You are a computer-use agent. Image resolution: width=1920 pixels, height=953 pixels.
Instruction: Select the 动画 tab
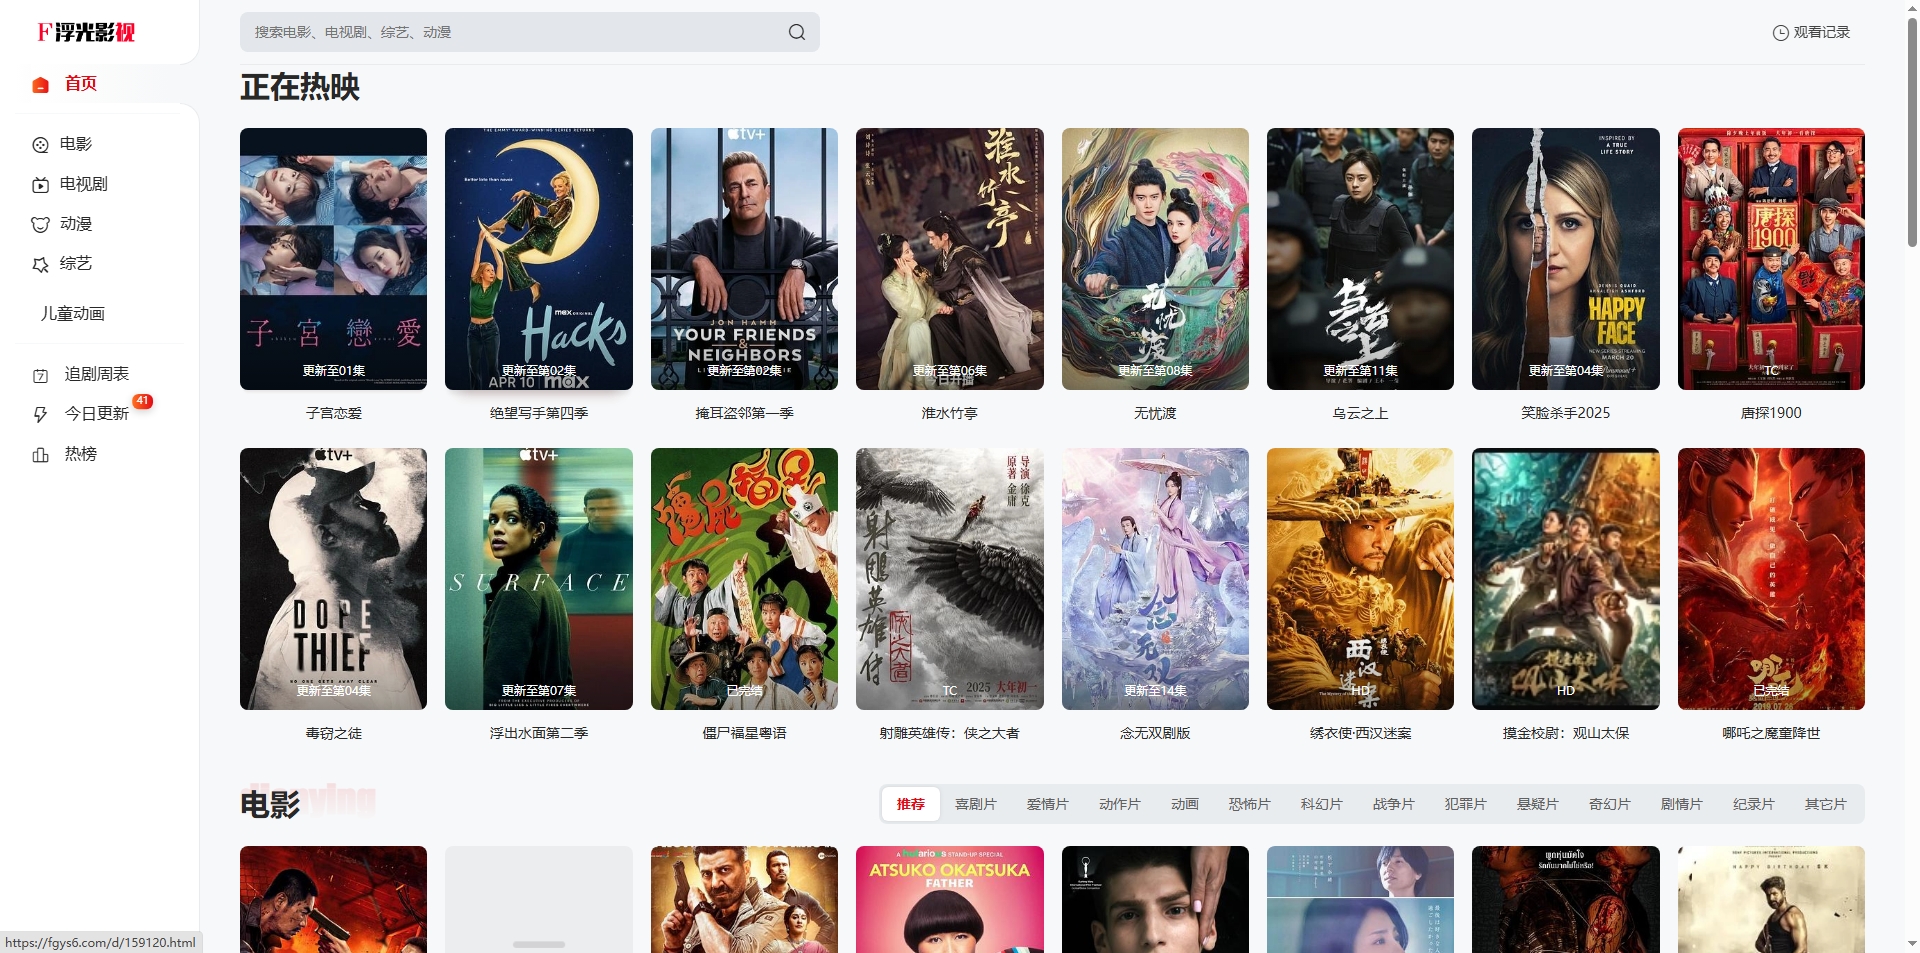pyautogui.click(x=1185, y=804)
